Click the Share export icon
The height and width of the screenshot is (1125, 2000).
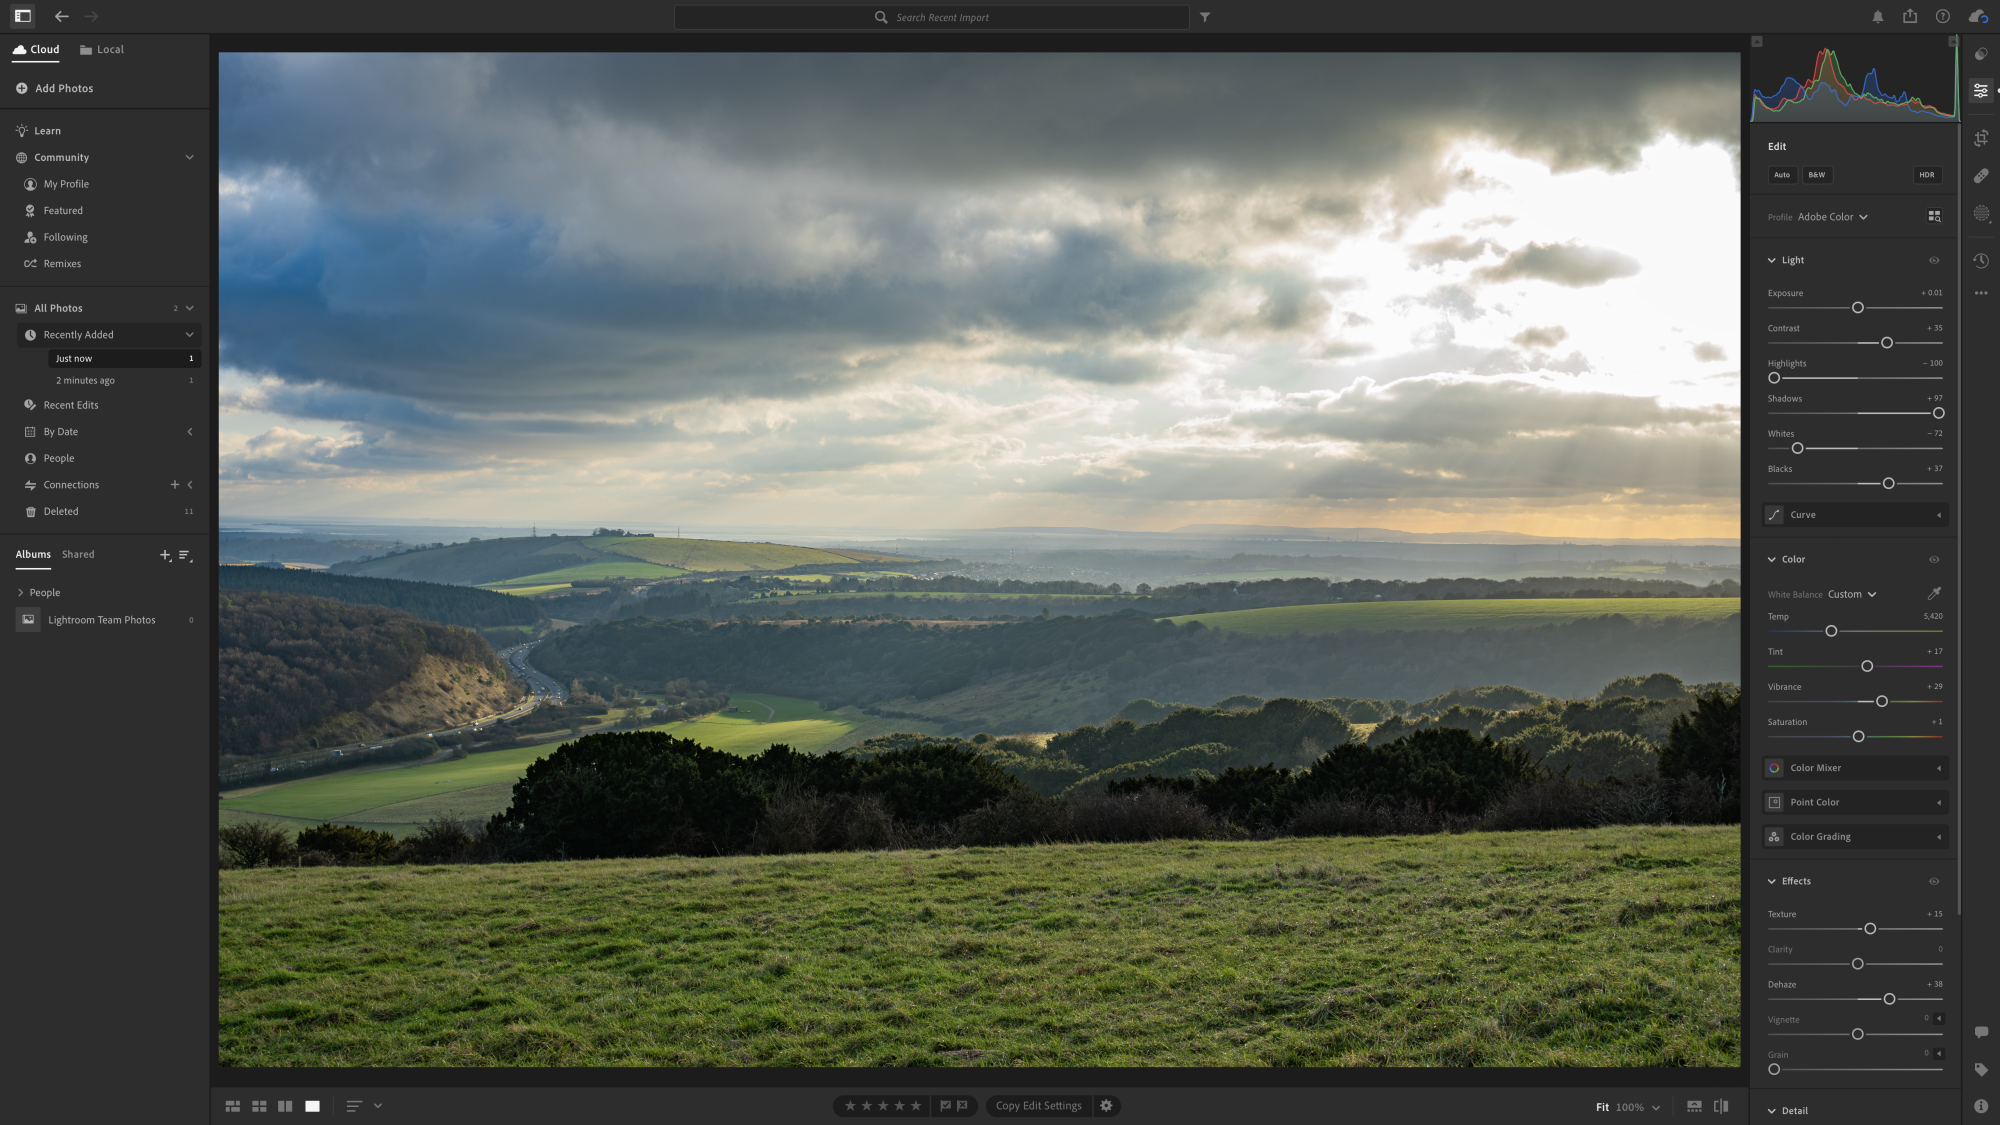[1910, 16]
